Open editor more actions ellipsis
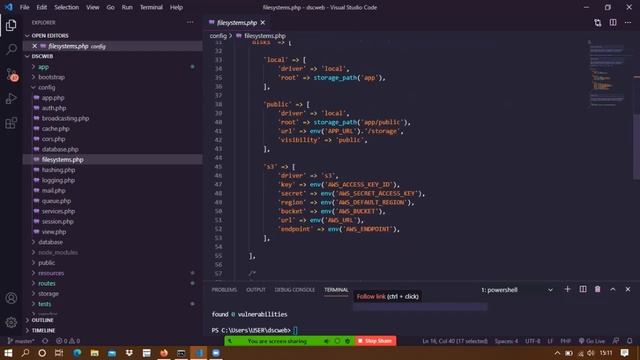Screen dimensions: 640x360 (628, 22)
